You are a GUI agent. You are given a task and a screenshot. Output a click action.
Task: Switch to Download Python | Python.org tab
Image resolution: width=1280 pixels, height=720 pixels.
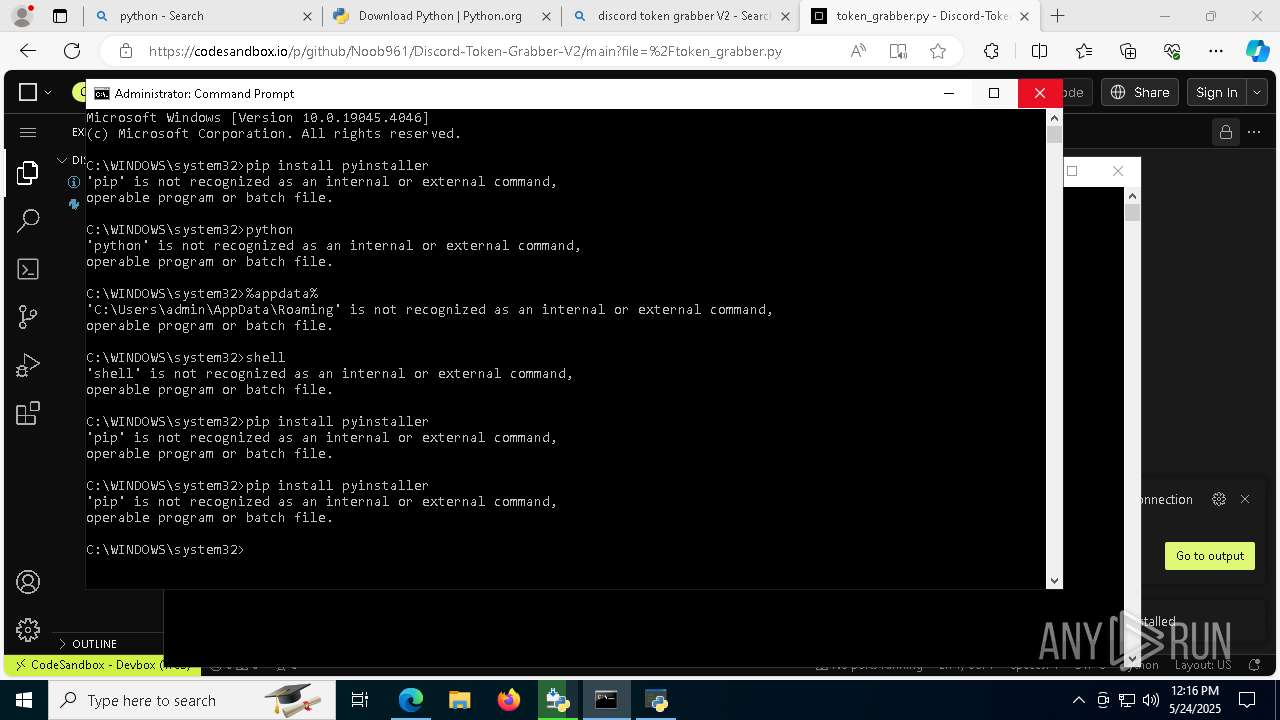[441, 16]
